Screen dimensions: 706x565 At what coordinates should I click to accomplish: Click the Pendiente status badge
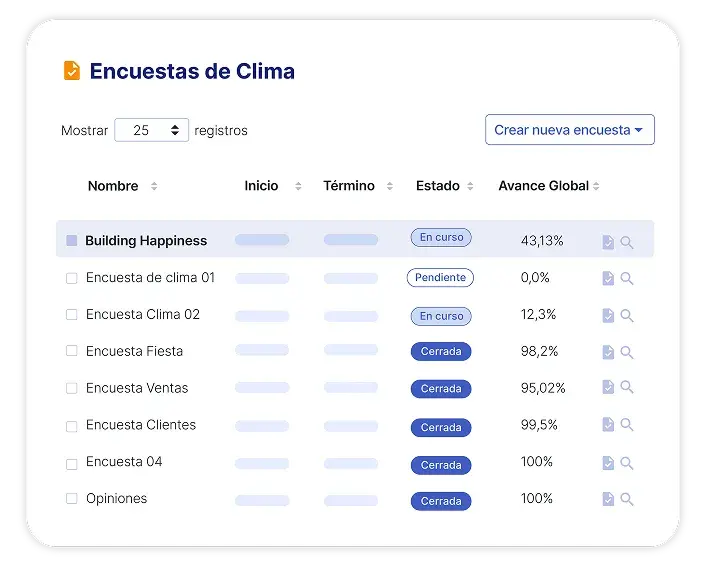[x=440, y=277]
